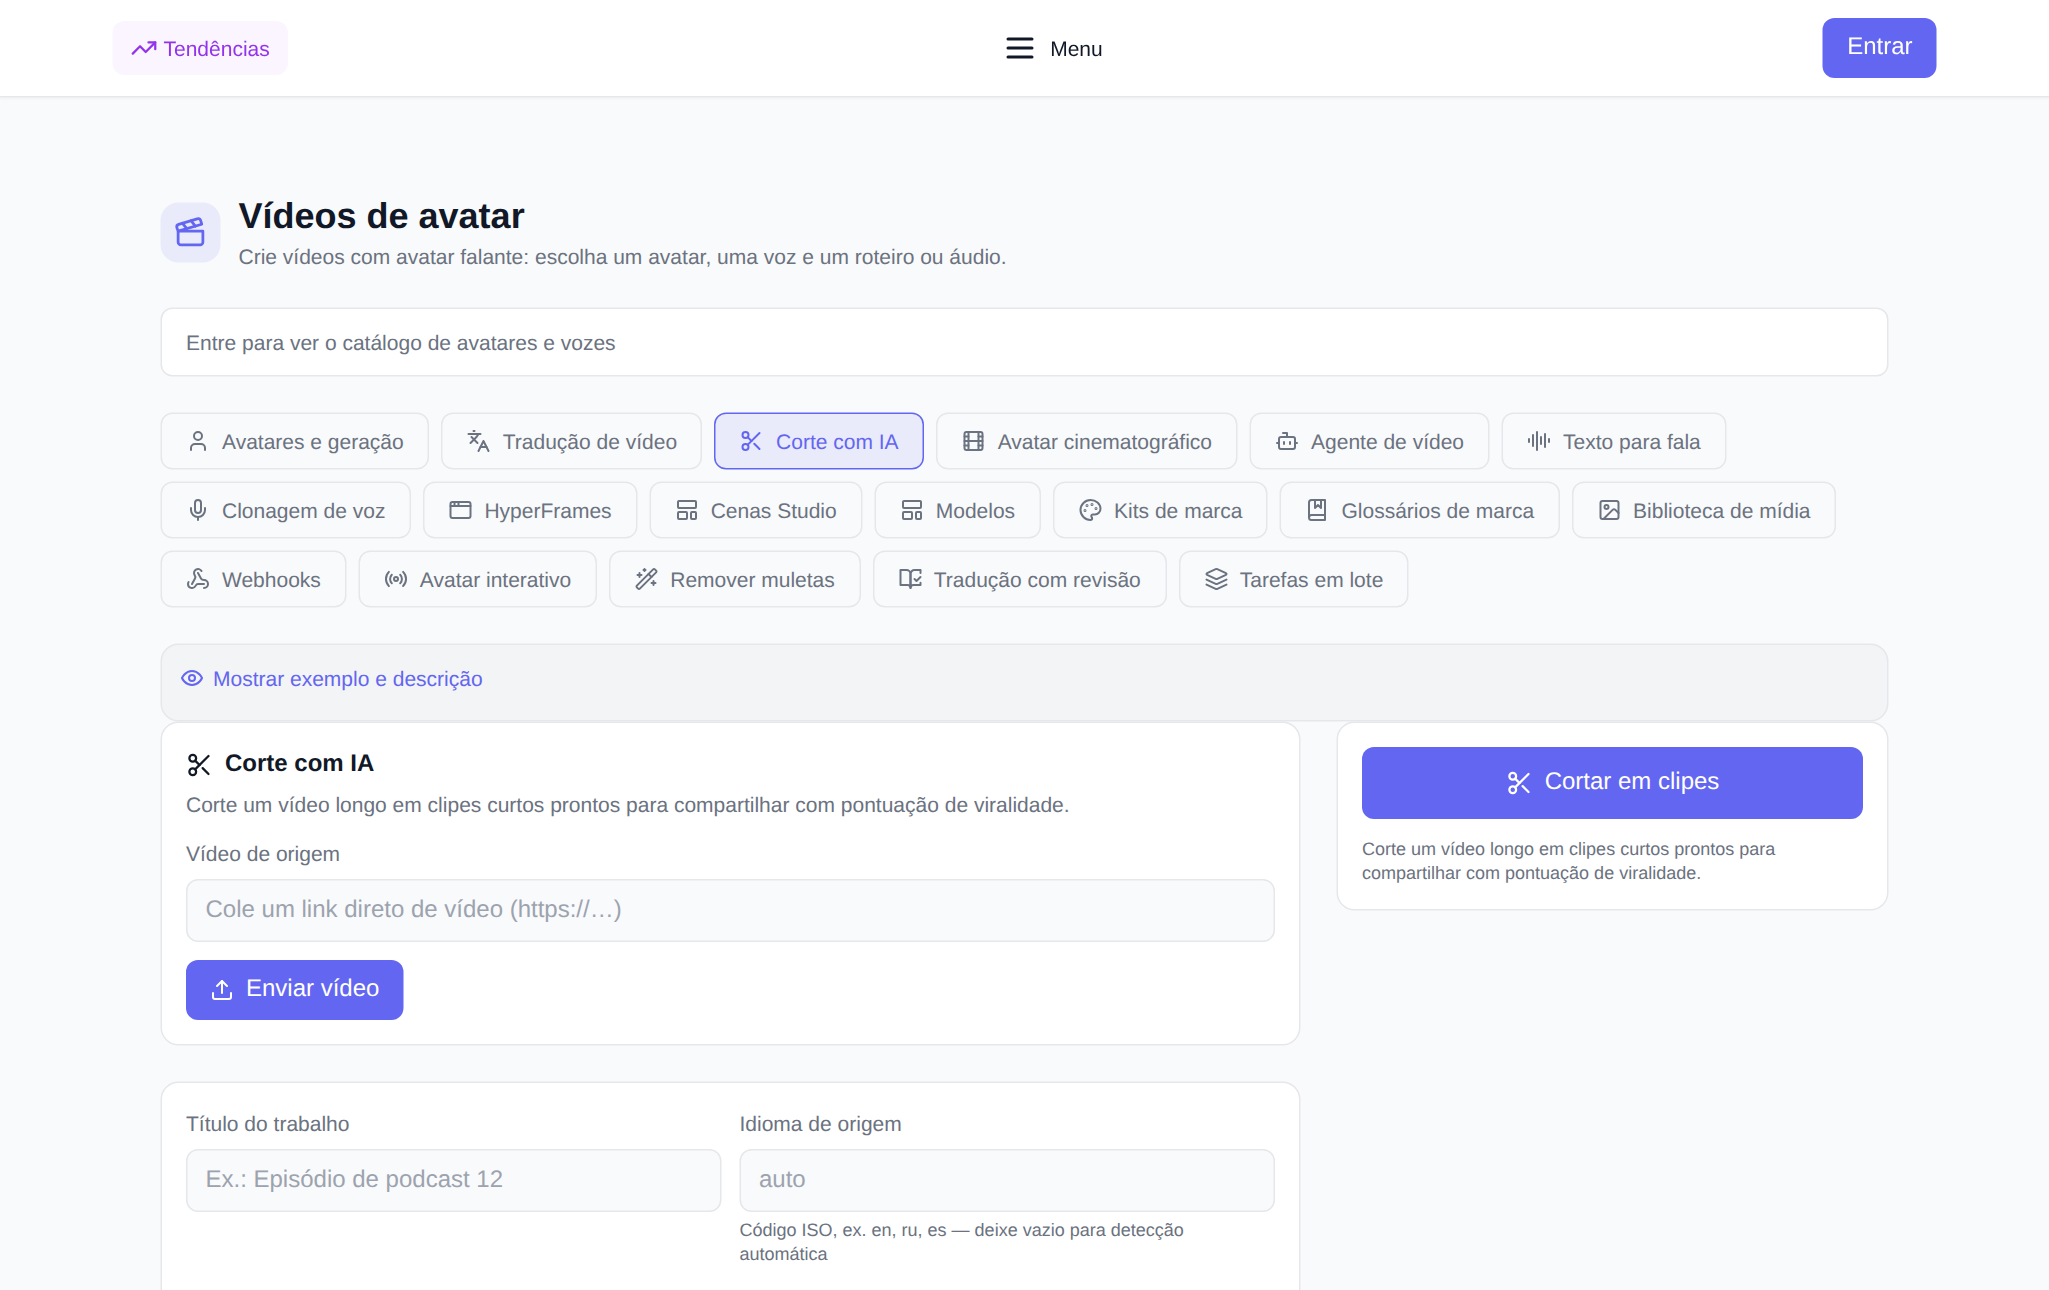Go to Glossários de marca tab
The image size is (2049, 1290).
click(1419, 510)
